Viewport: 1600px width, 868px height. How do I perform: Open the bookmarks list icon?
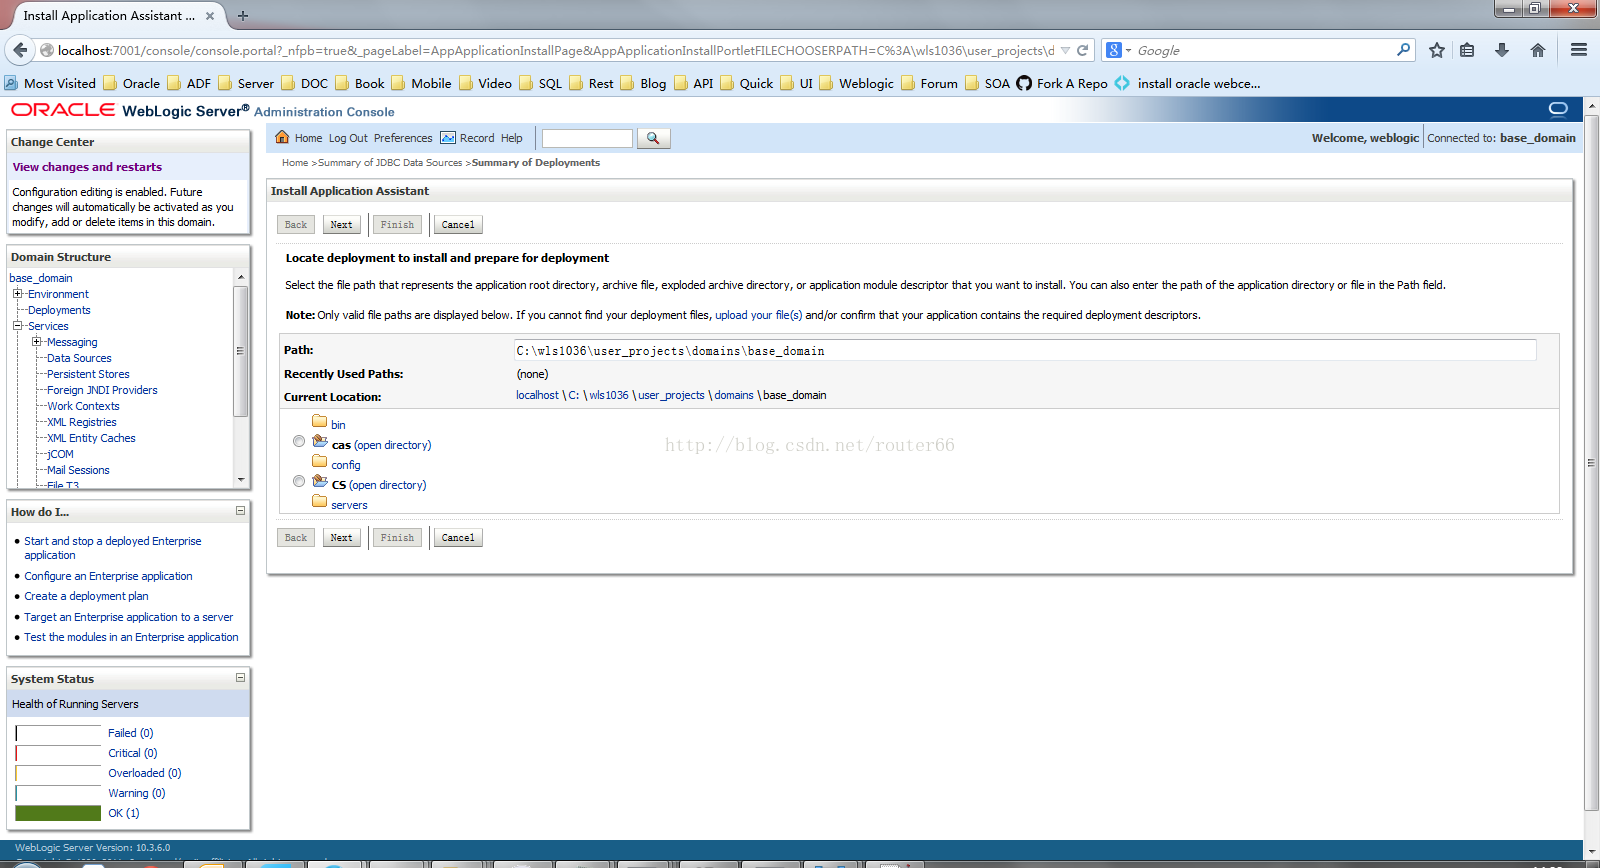[1467, 50]
